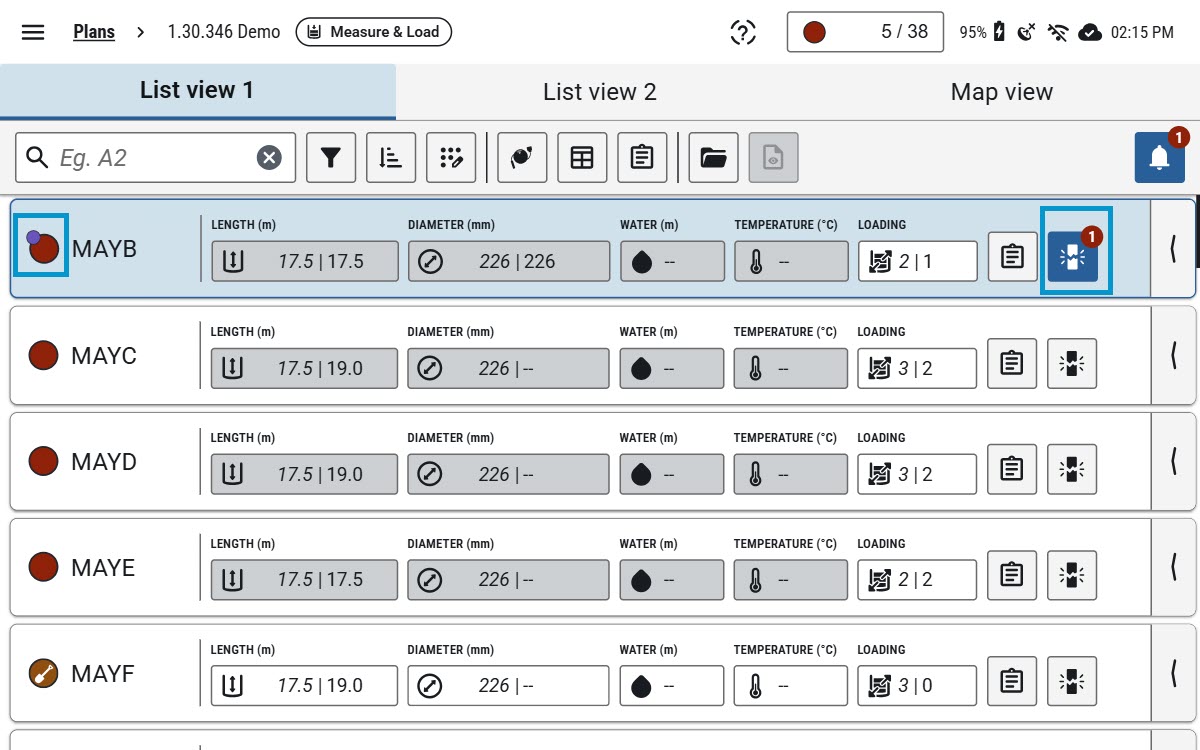Tap the GPS signal unavailable icon

tap(1026, 32)
